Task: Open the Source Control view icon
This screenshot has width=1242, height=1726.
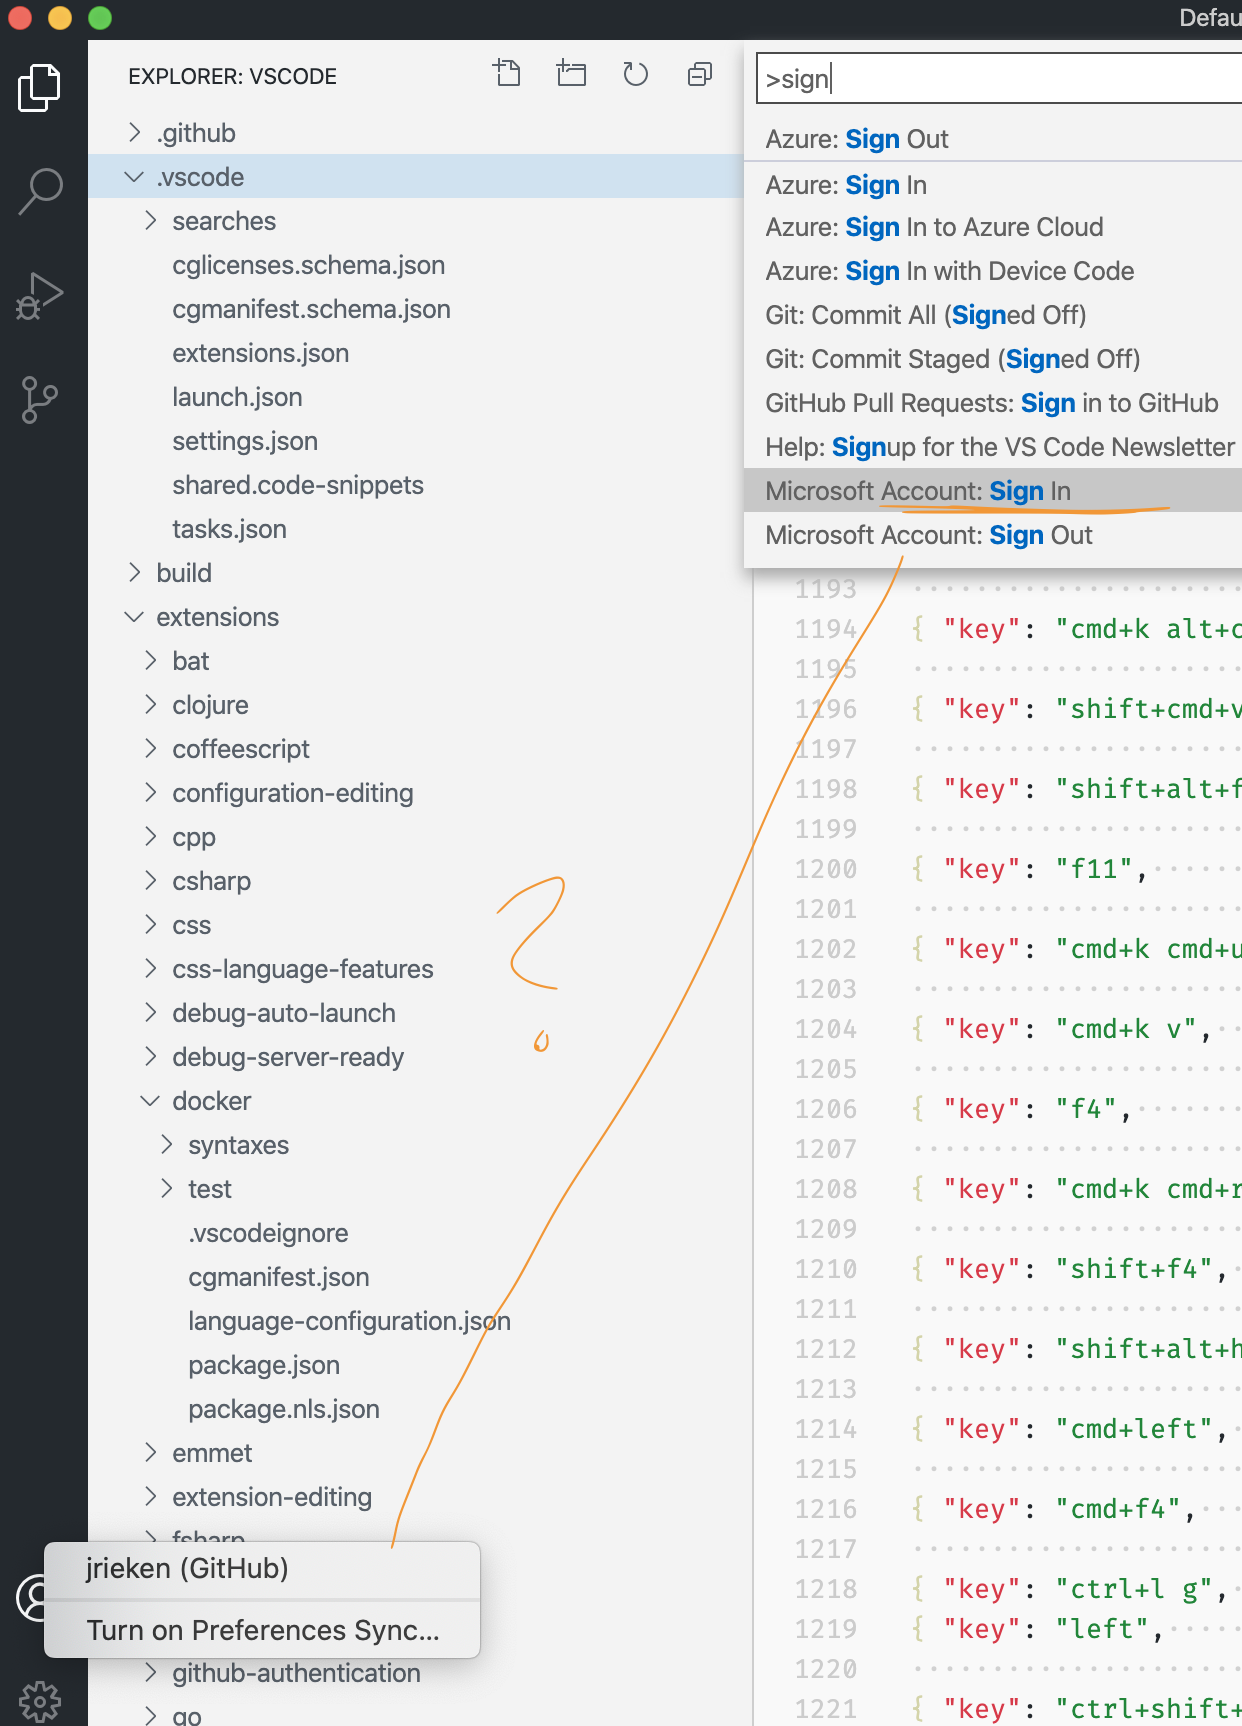Action: coord(40,400)
